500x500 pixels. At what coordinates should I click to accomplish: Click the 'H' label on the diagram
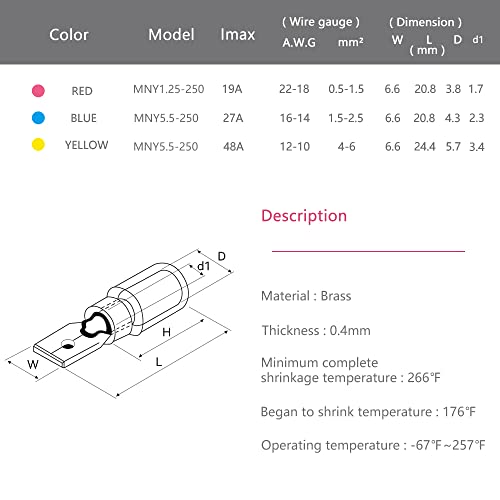click(x=166, y=332)
